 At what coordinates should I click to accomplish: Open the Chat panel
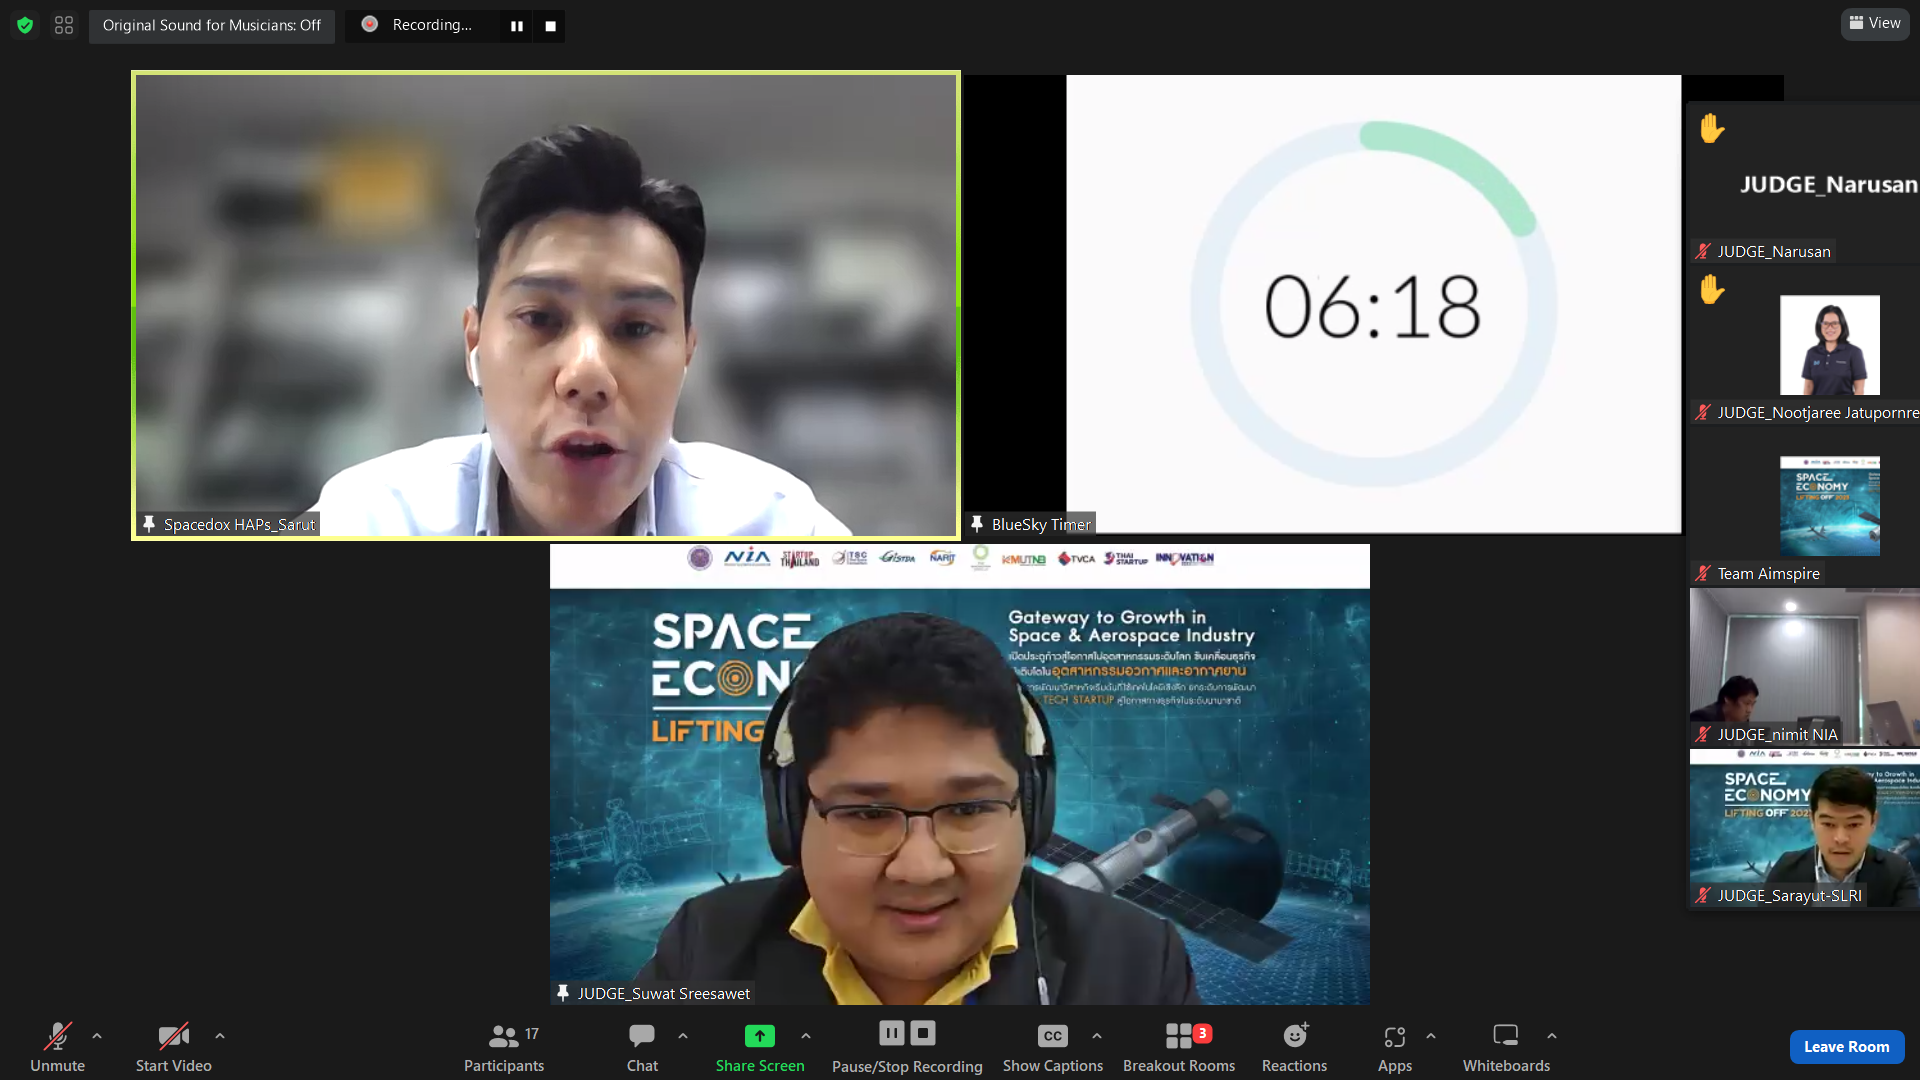pyautogui.click(x=642, y=1046)
